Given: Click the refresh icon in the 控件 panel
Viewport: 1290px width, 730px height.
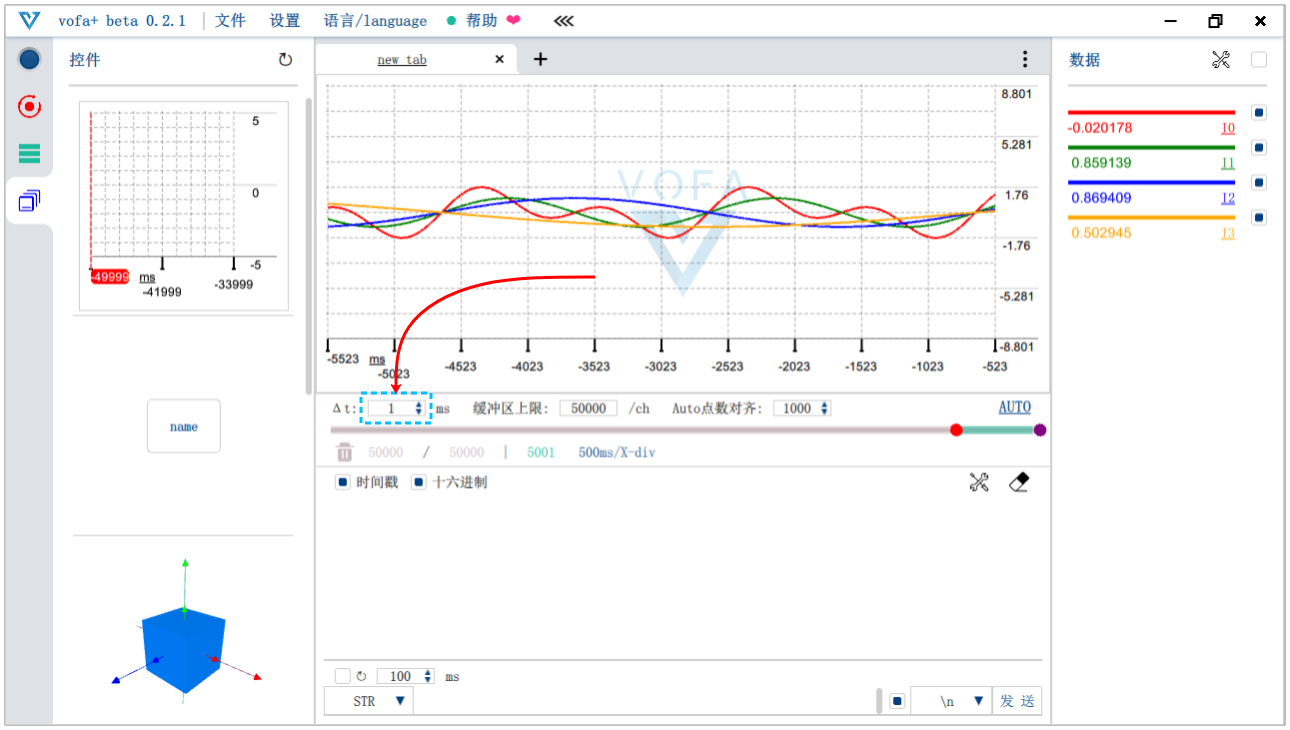Looking at the screenshot, I should pyautogui.click(x=285, y=60).
